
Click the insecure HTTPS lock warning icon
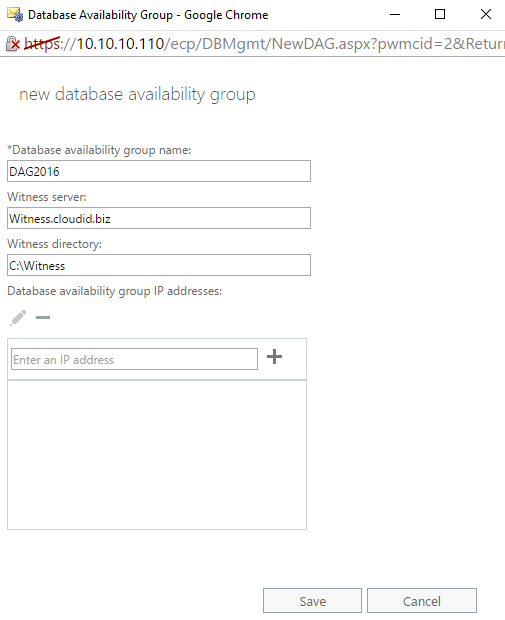coord(13,44)
